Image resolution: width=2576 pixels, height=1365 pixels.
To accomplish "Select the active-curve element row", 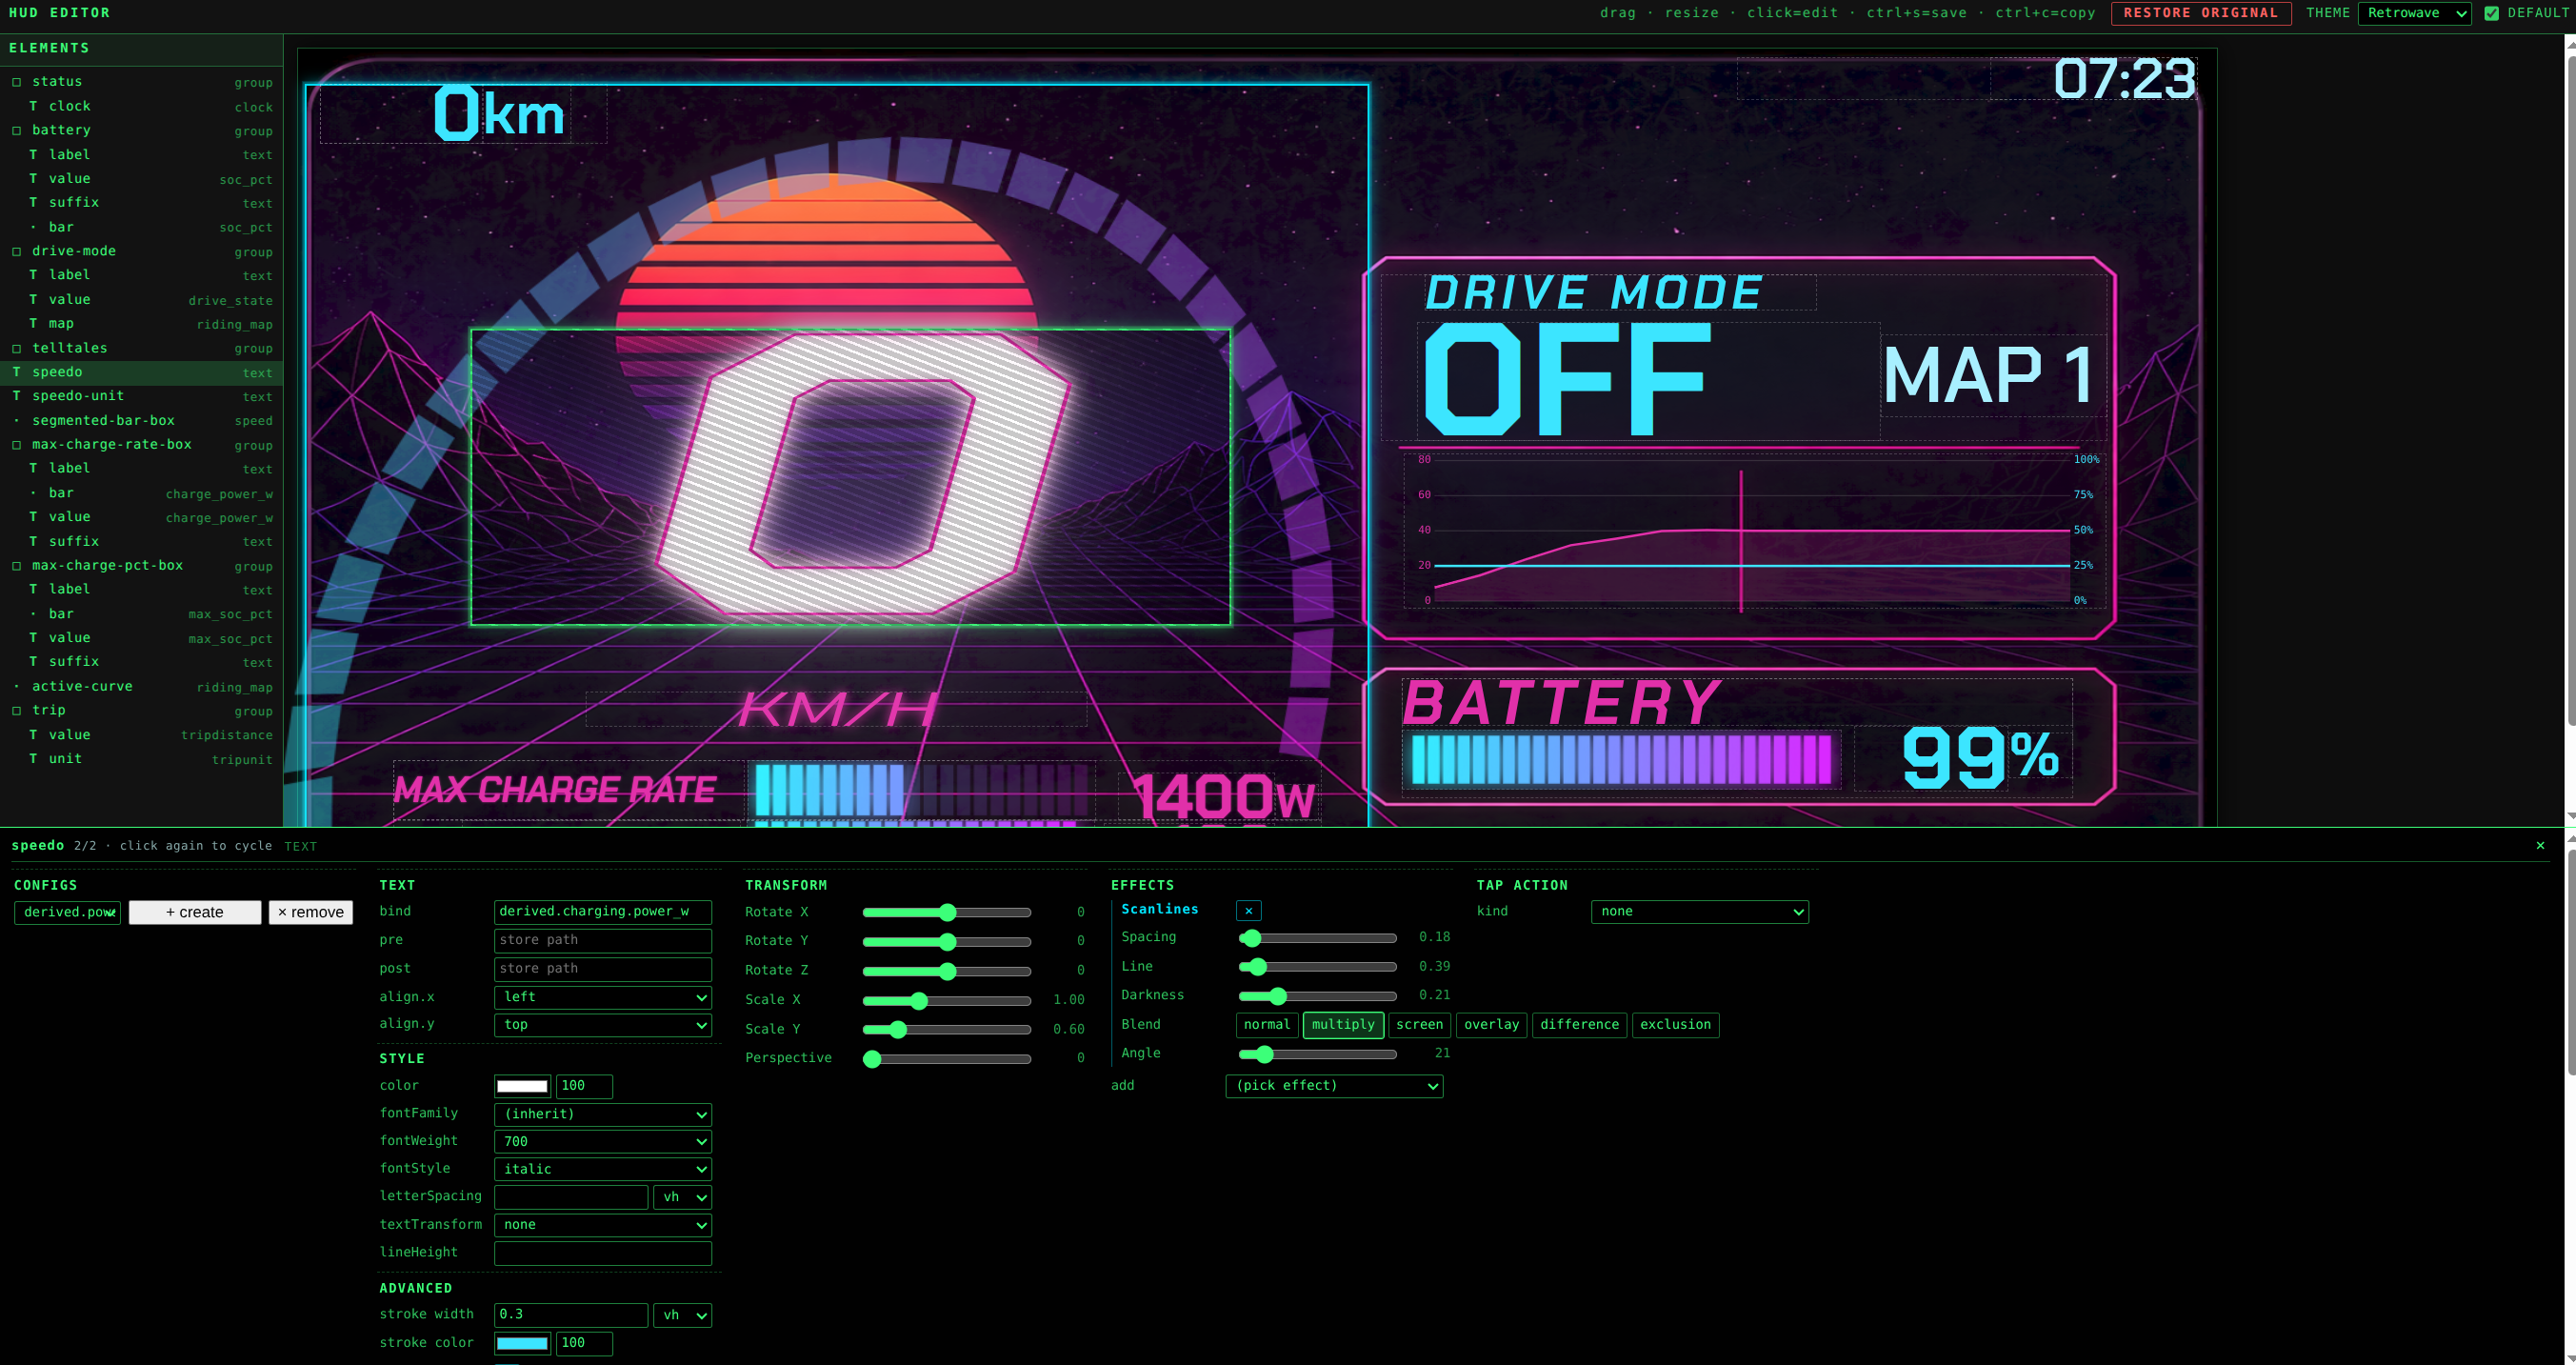I will 141,687.
